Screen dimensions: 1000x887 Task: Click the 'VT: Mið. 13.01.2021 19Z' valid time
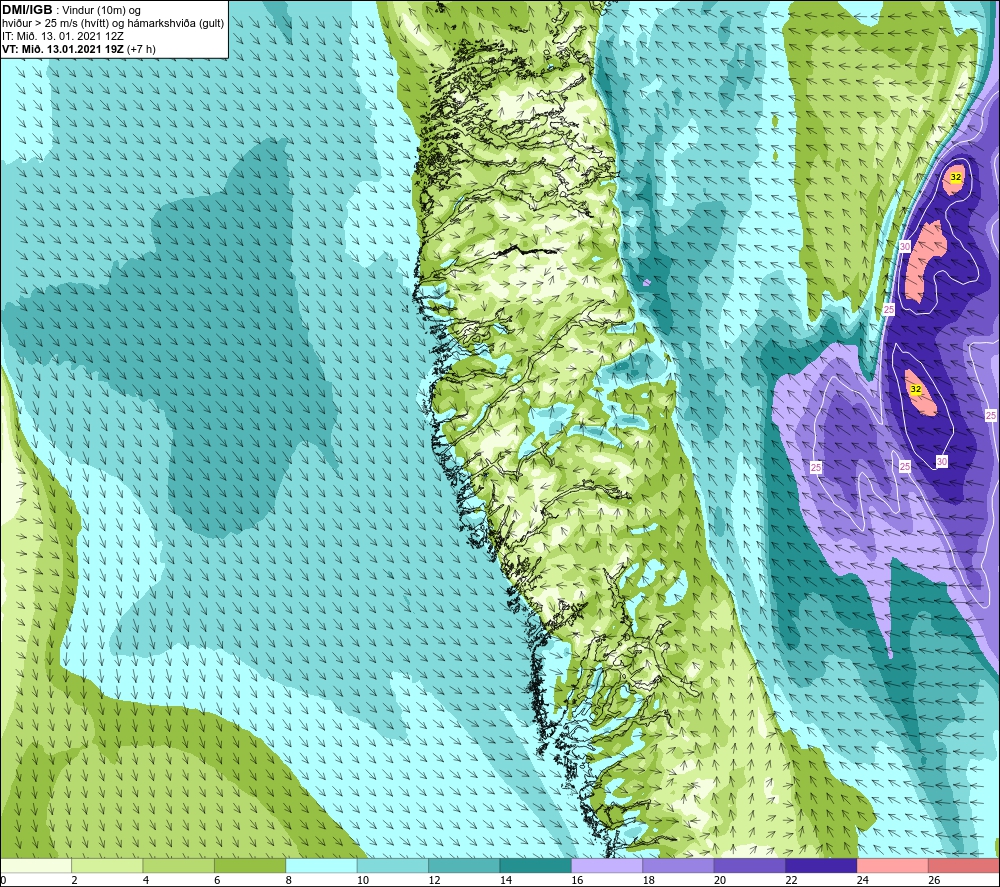point(63,49)
